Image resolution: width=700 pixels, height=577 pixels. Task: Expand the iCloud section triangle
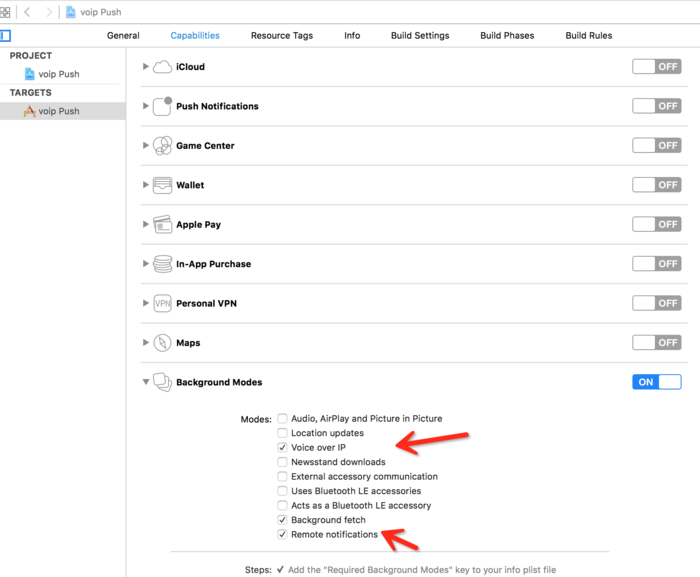pyautogui.click(x=146, y=67)
